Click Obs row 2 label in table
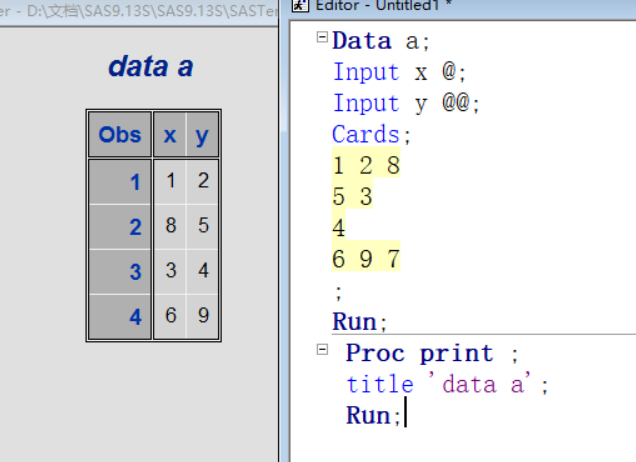The height and width of the screenshot is (462, 636). coord(120,226)
